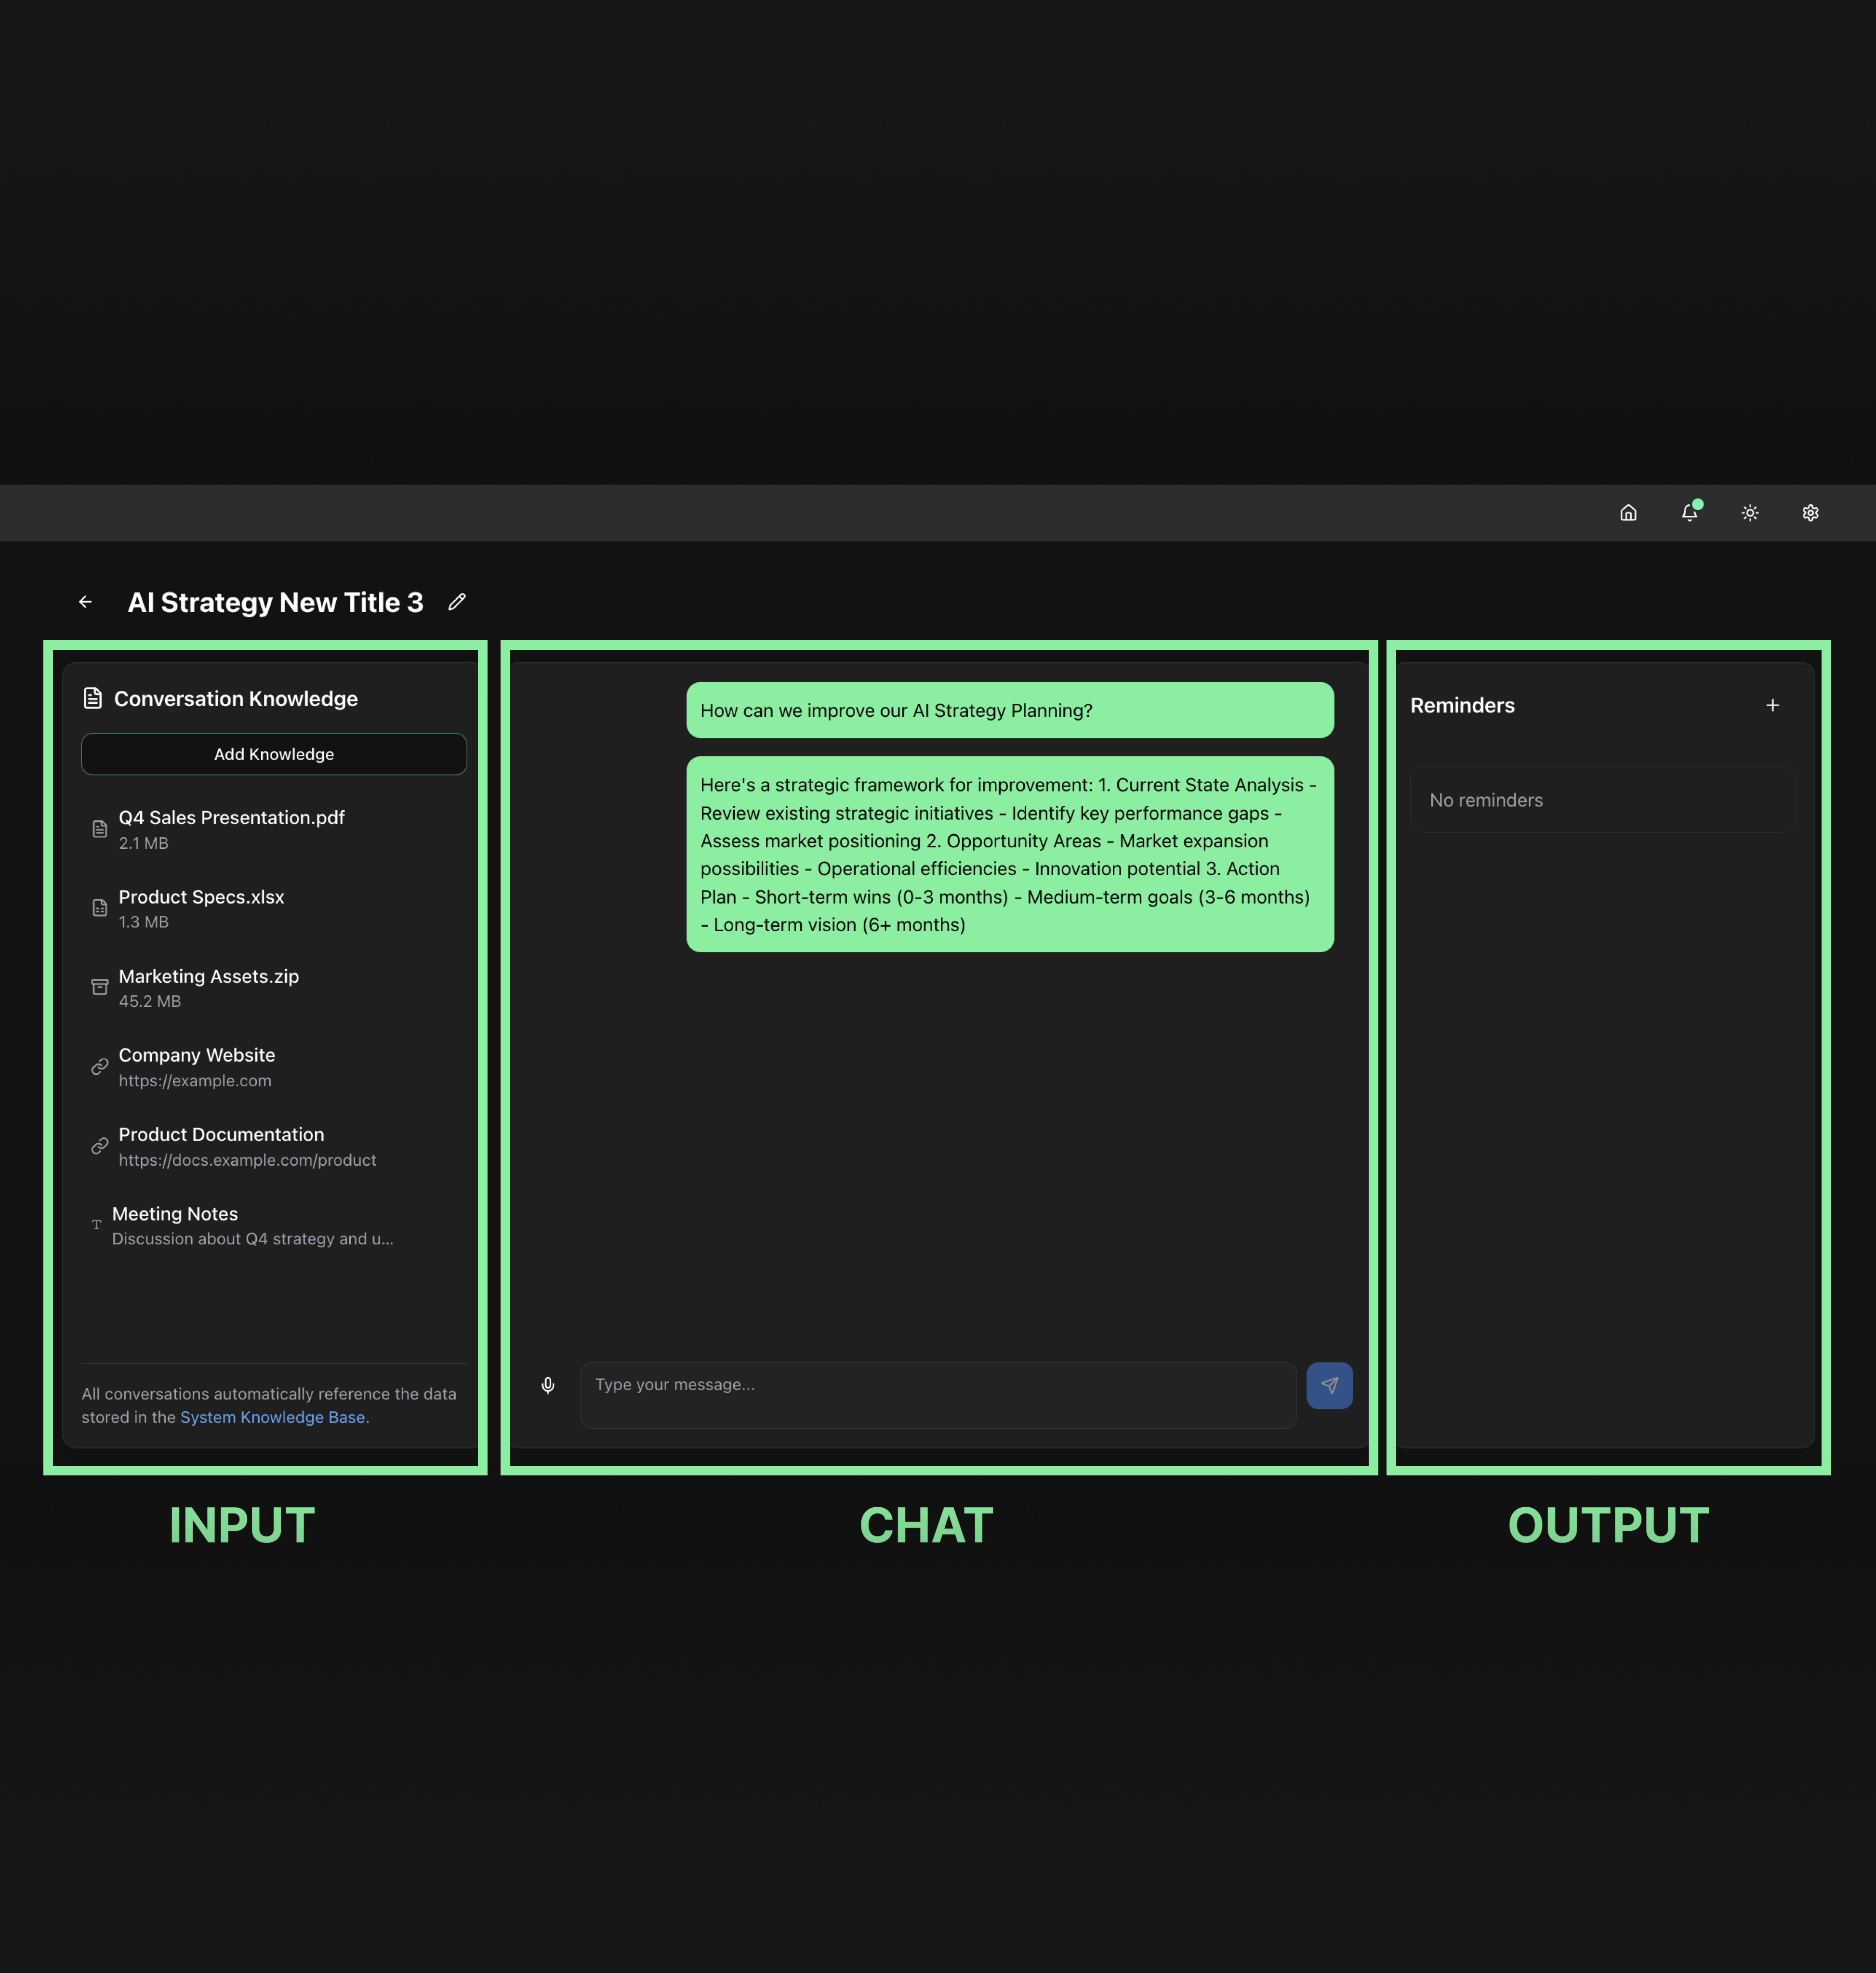Click the back arrow beside the title
The width and height of the screenshot is (1876, 1973).
(x=85, y=602)
